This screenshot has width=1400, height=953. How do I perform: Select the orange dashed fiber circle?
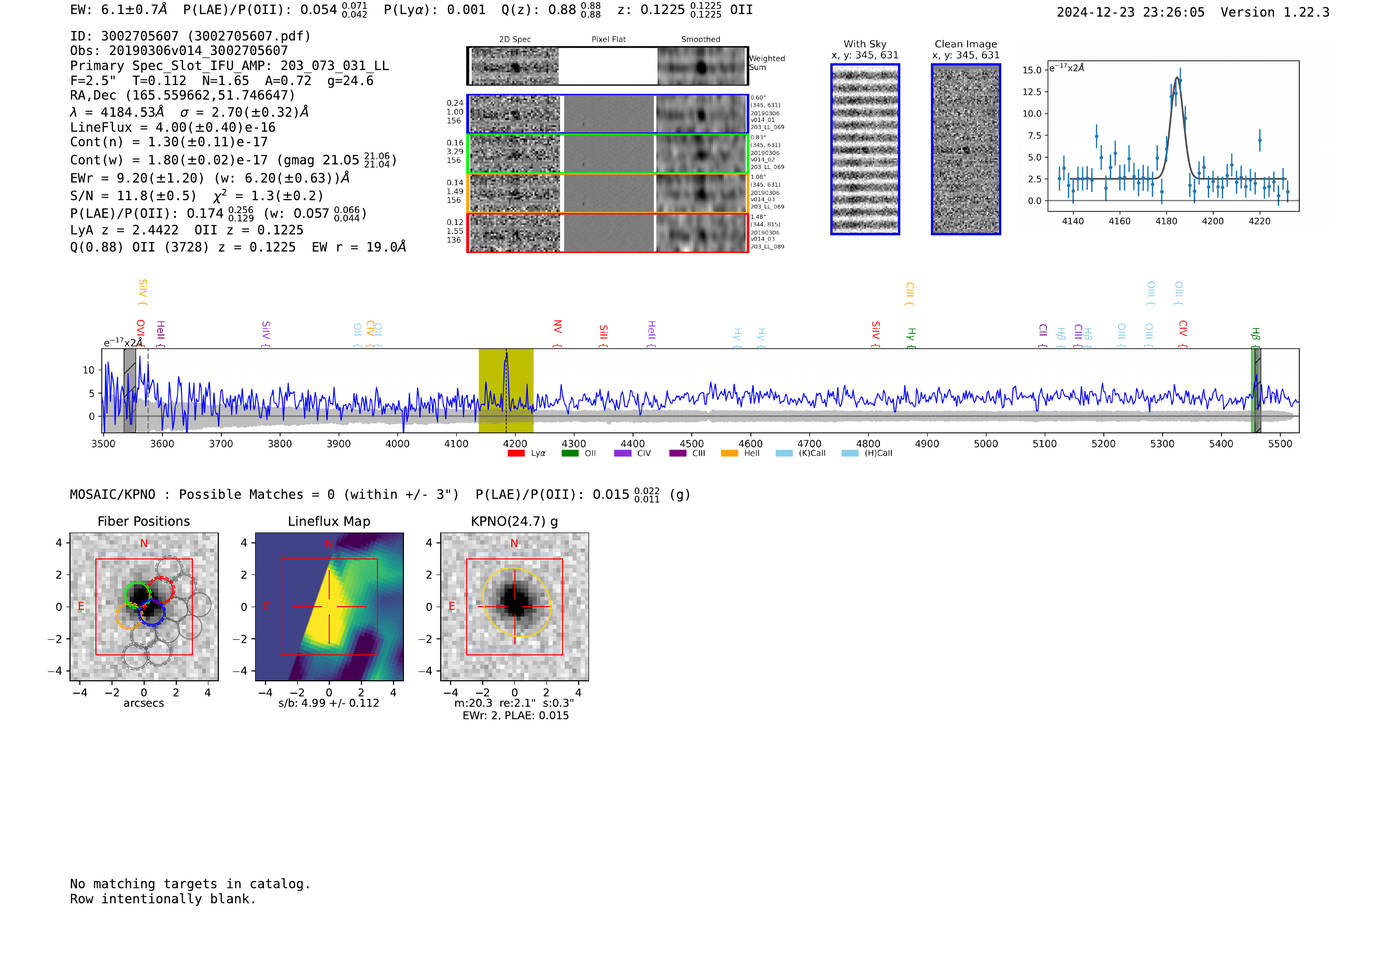pos(128,615)
